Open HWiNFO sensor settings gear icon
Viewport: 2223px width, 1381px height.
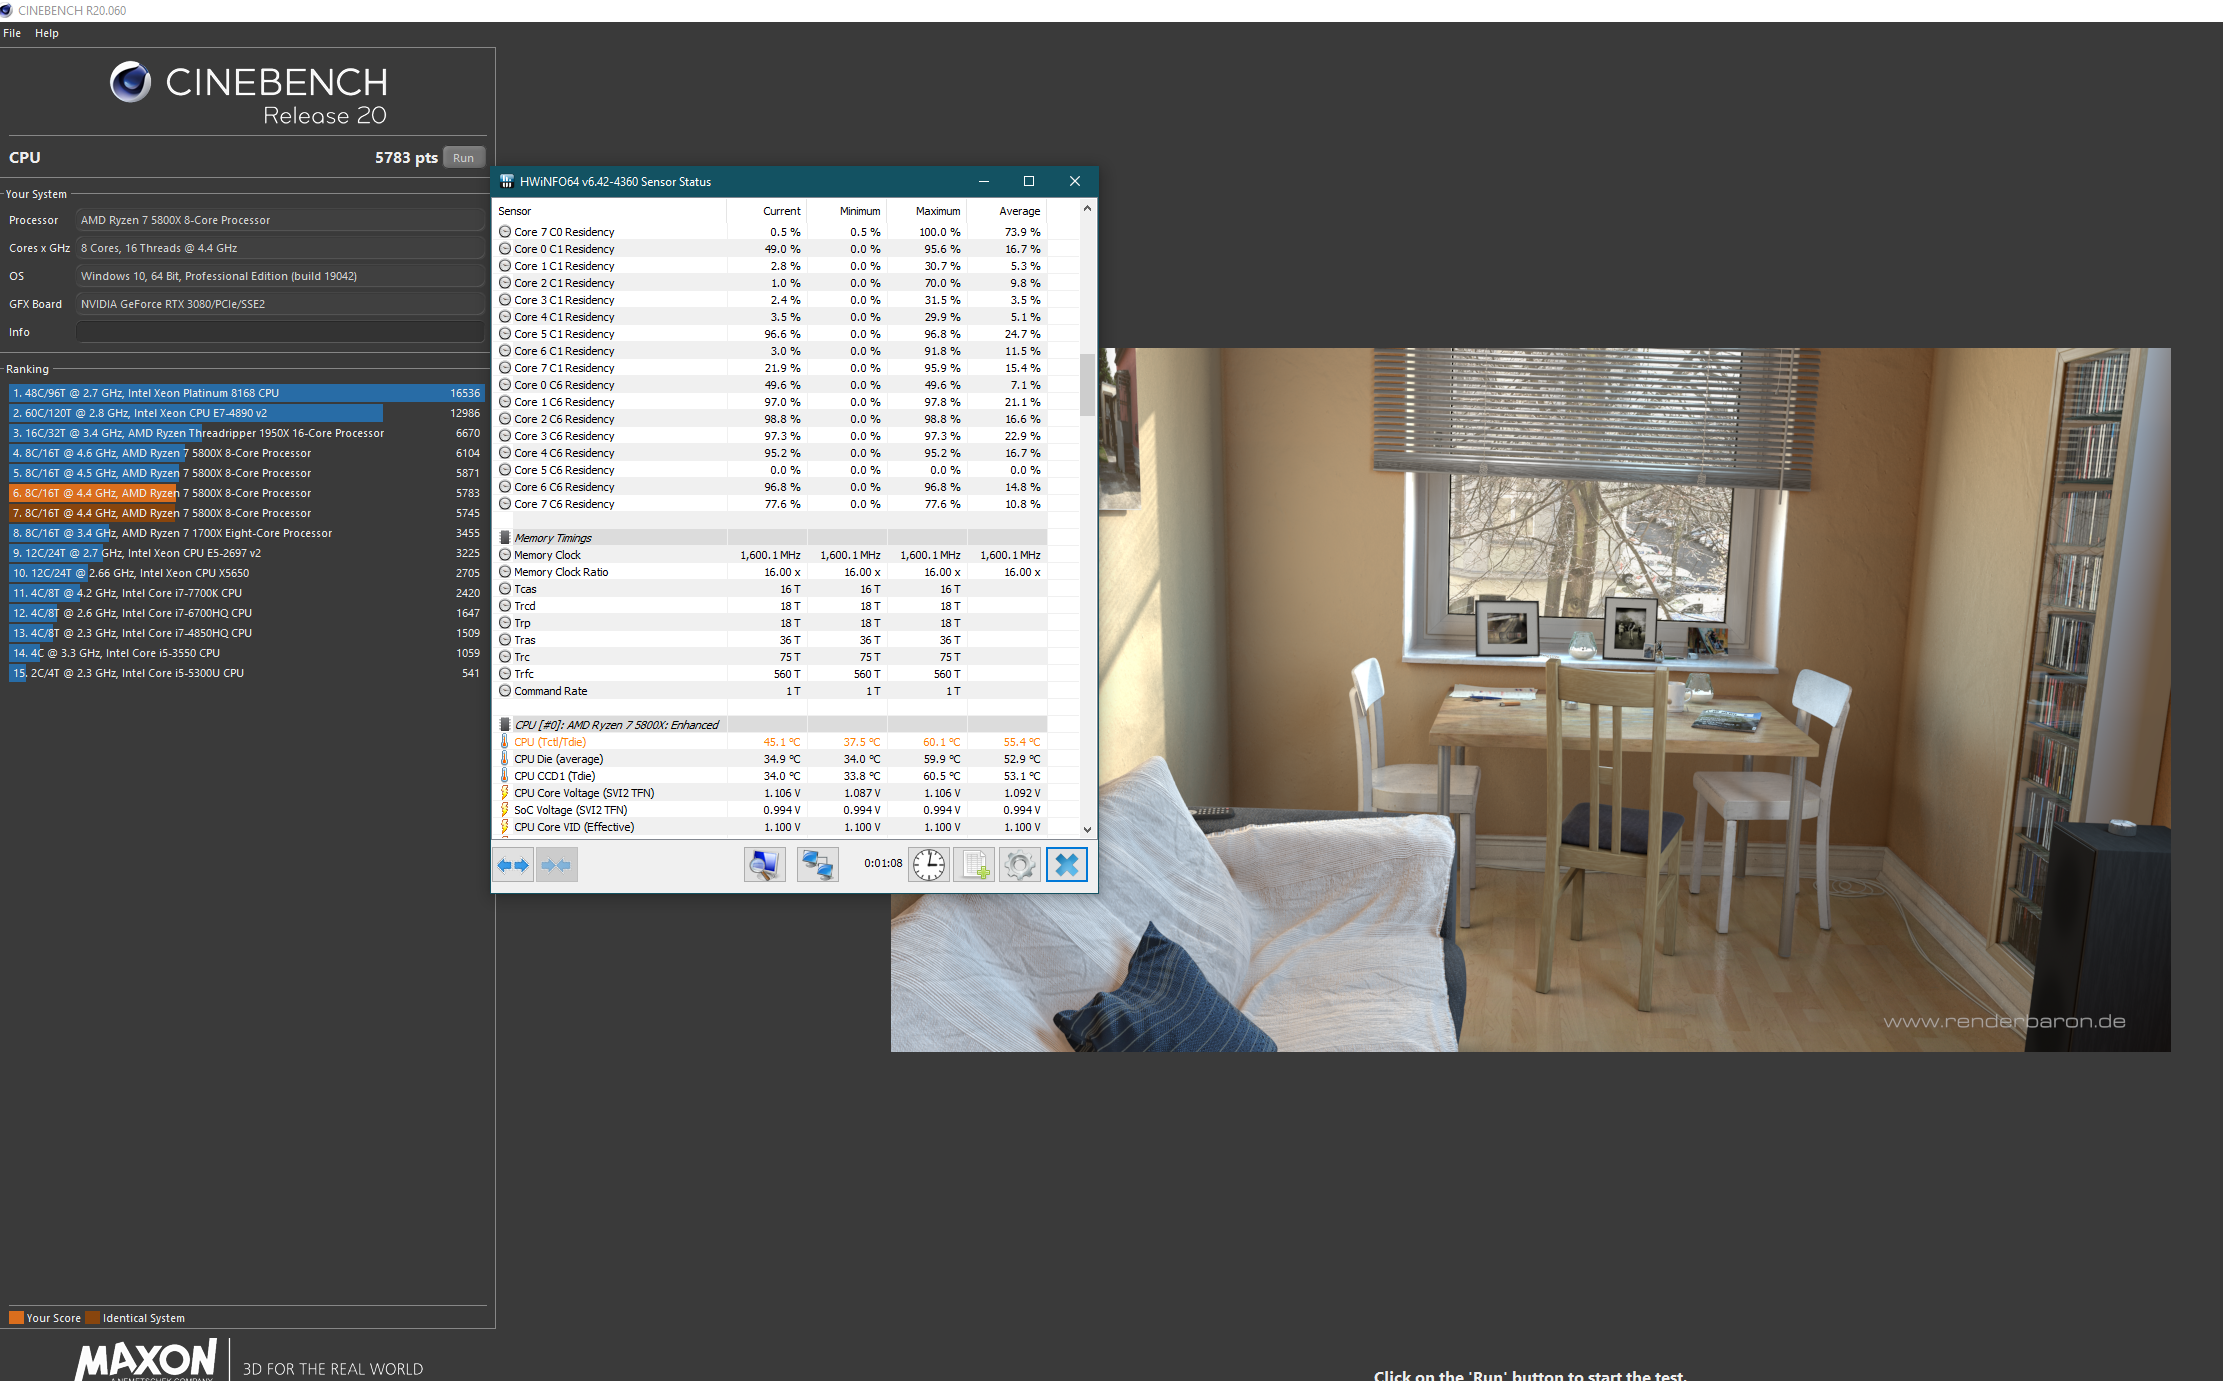pyautogui.click(x=1020, y=865)
